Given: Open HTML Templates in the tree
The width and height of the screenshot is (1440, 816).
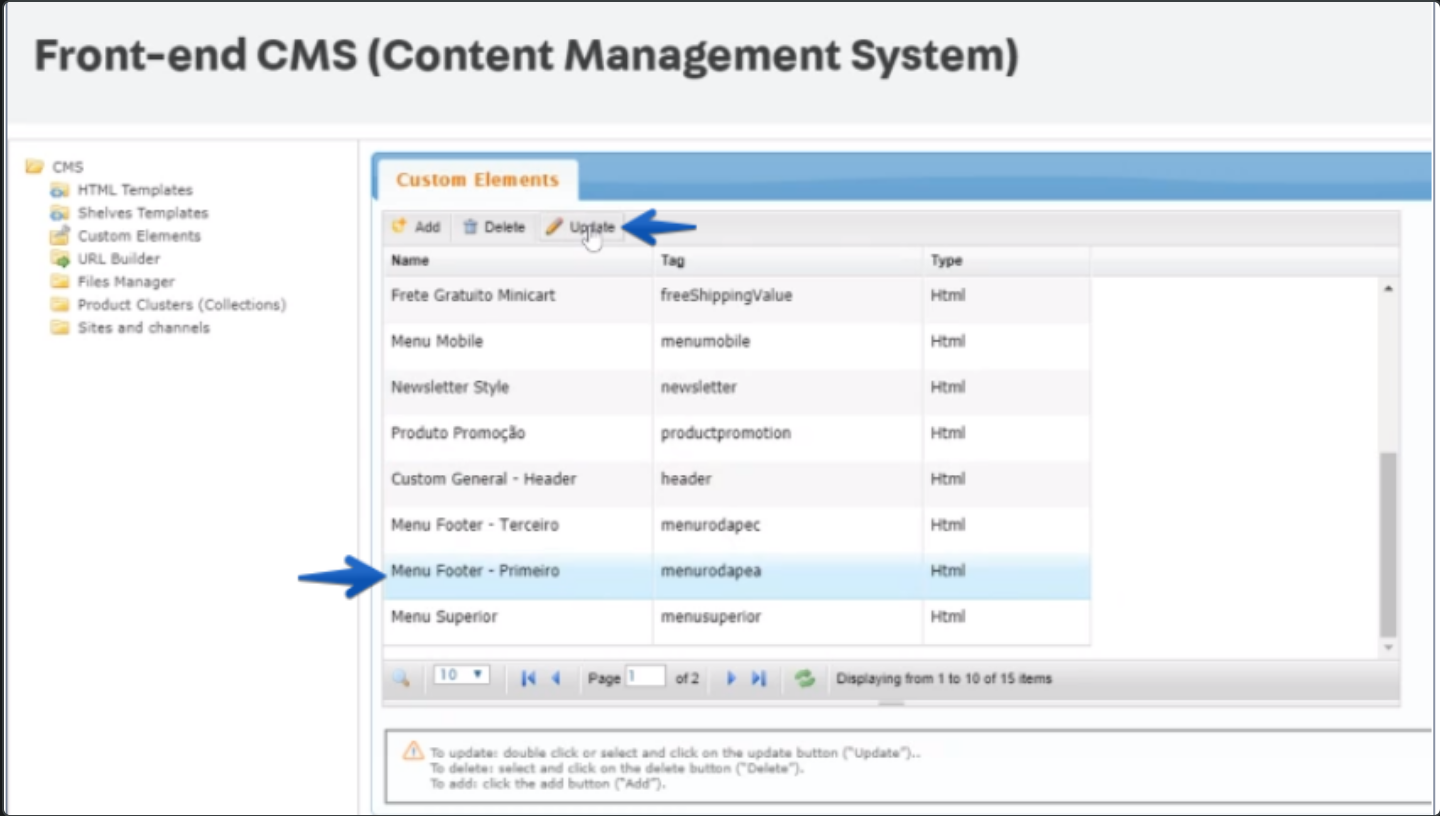Looking at the screenshot, I should tap(135, 190).
